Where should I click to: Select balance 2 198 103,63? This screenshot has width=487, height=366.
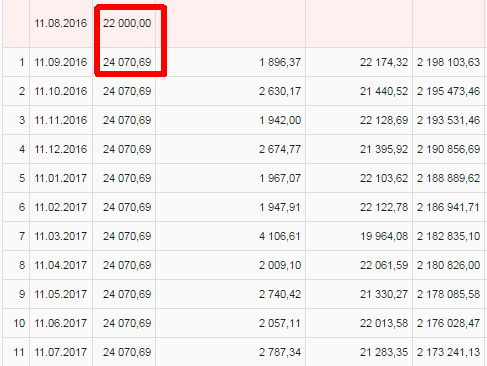(448, 62)
